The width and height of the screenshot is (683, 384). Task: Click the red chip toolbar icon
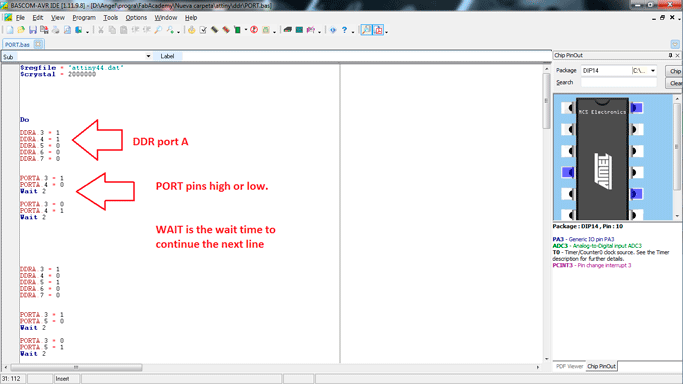point(226,30)
